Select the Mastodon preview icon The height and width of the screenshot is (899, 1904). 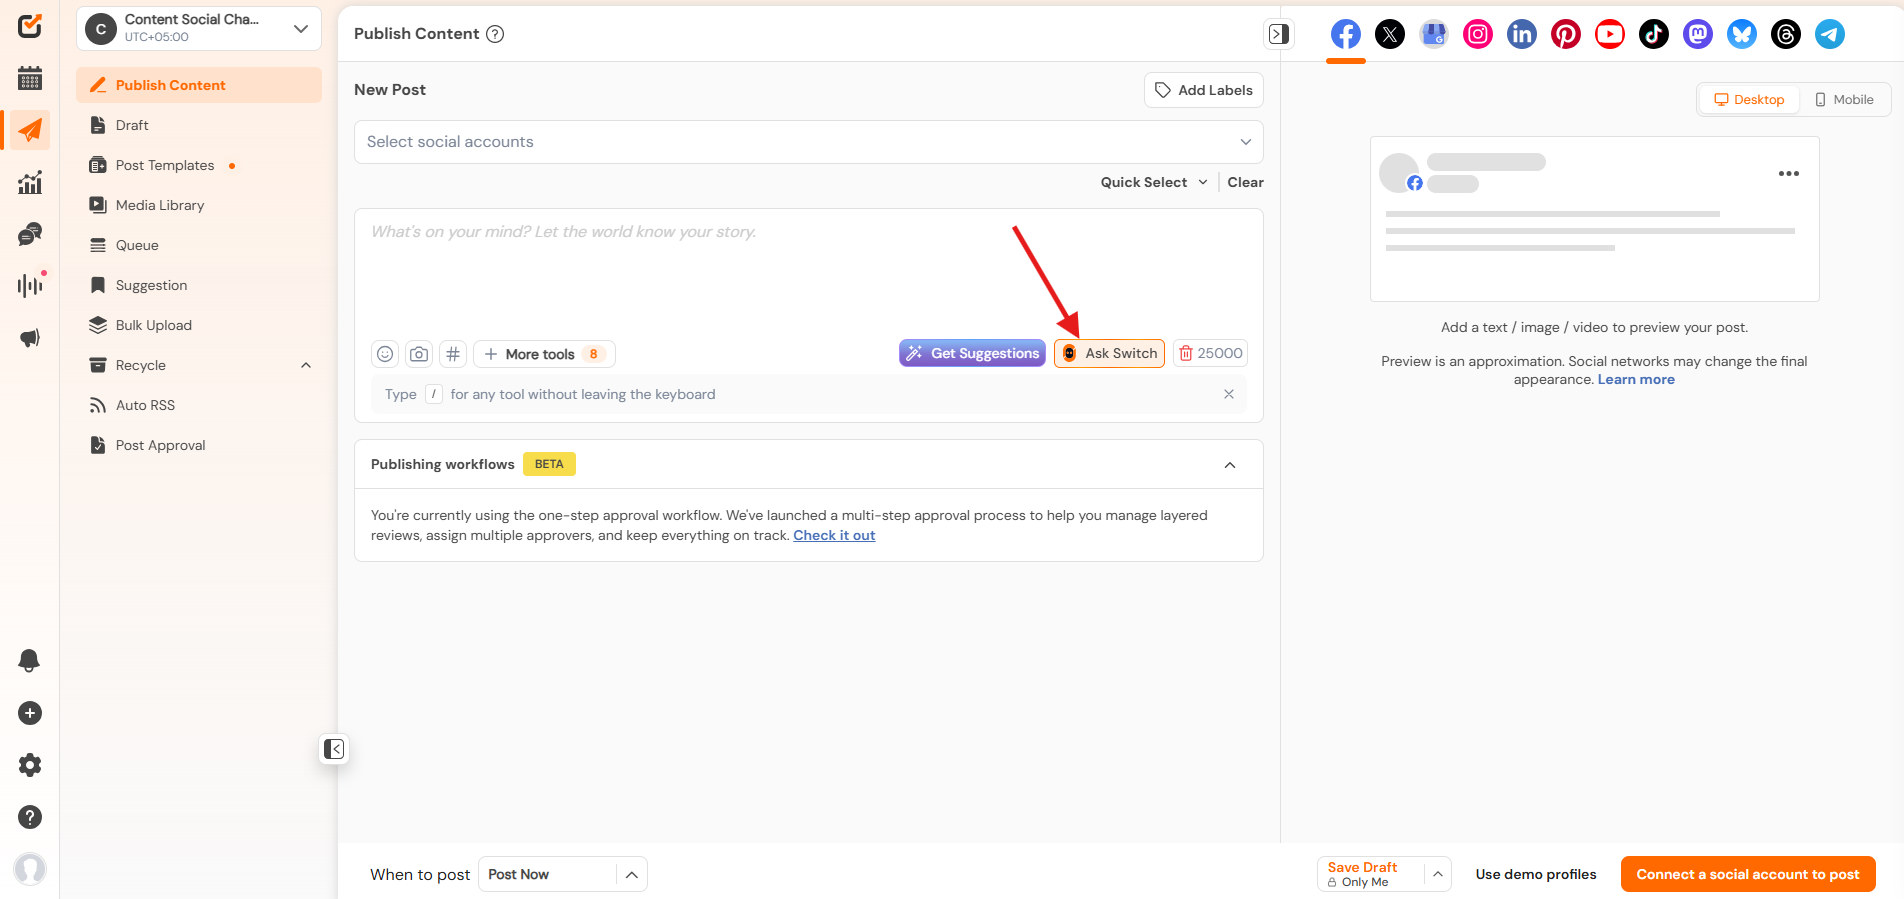1698,34
